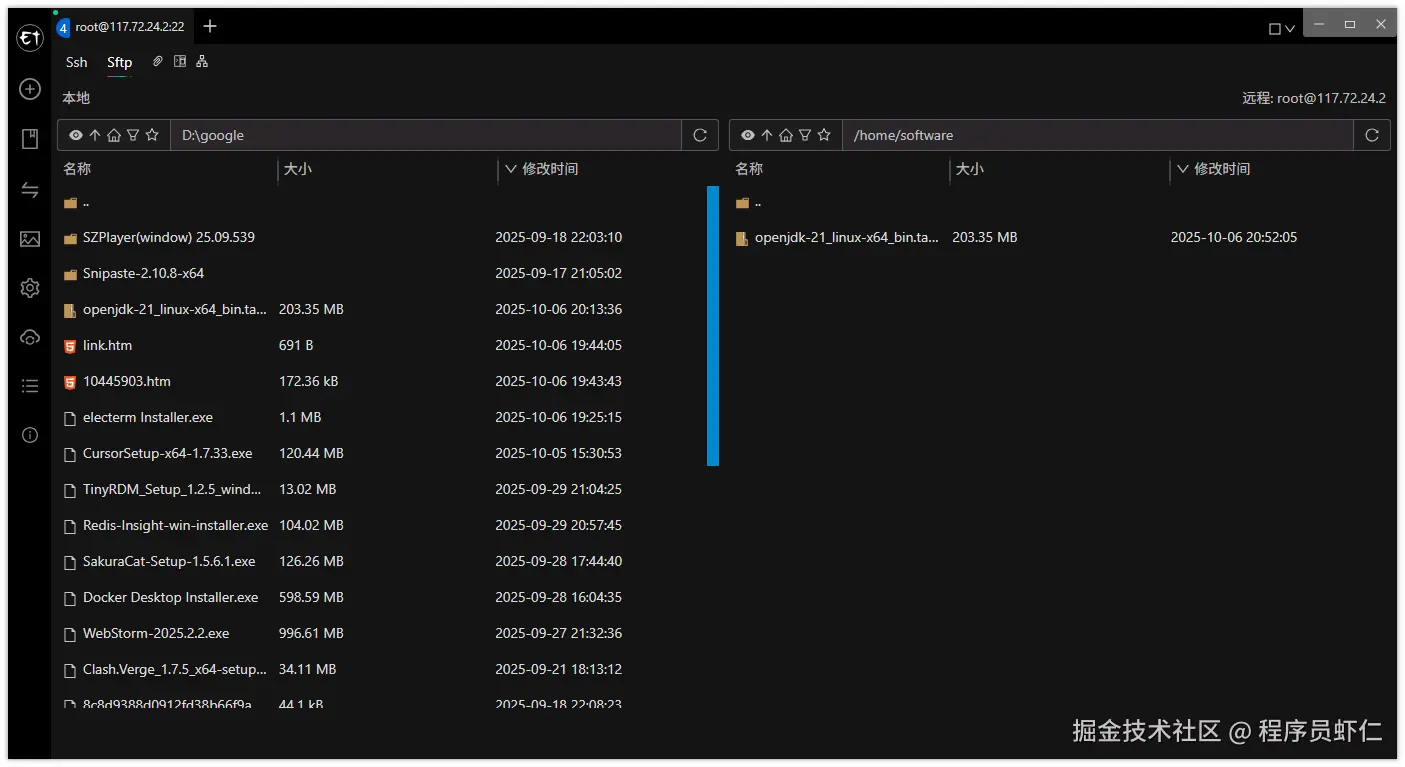Image resolution: width=1405 pixels, height=767 pixels.
Task: Click the blue local panel scrollbar
Action: click(713, 326)
